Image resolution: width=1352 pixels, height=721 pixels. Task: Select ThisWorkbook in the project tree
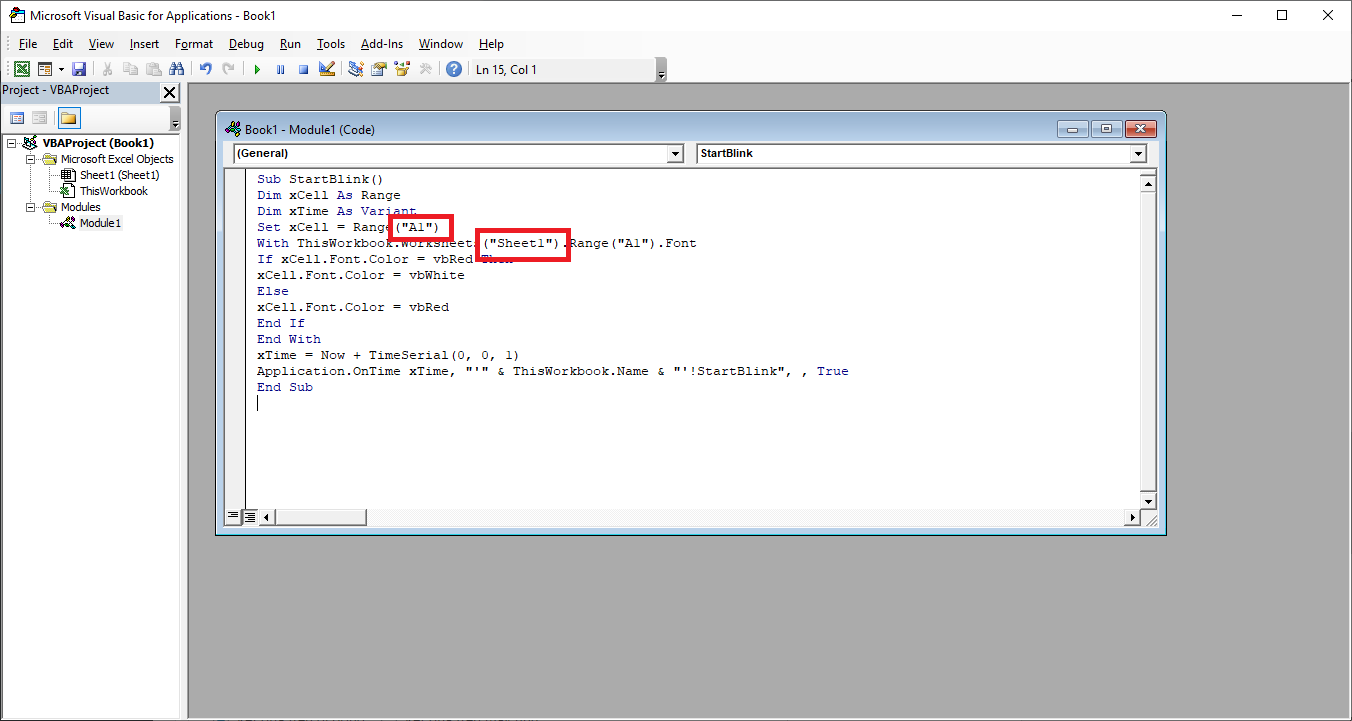point(113,191)
